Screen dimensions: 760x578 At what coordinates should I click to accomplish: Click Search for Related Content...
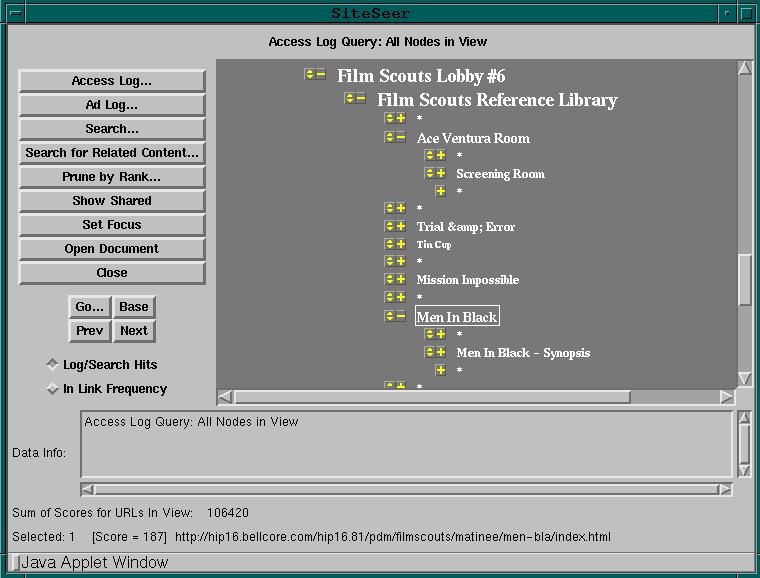point(112,153)
